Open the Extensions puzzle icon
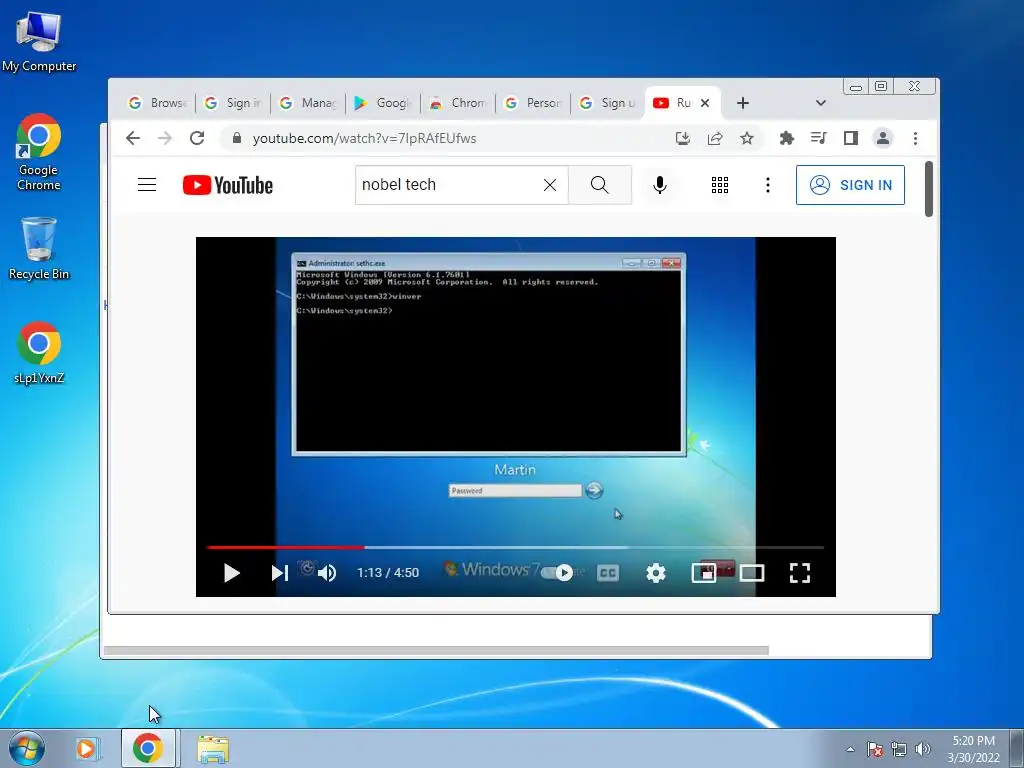 point(786,138)
